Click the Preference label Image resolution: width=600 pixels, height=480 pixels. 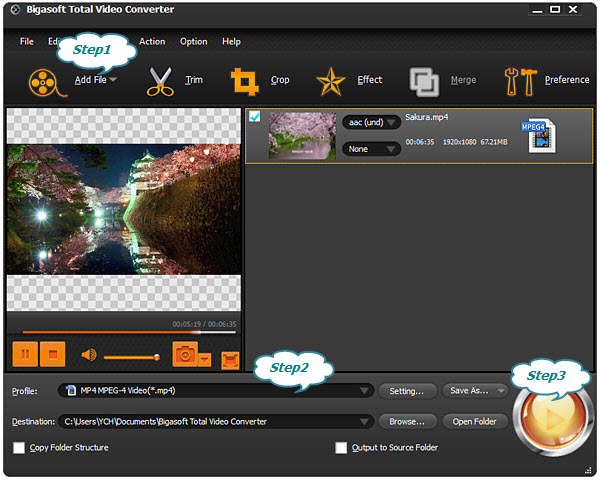pyautogui.click(x=567, y=80)
